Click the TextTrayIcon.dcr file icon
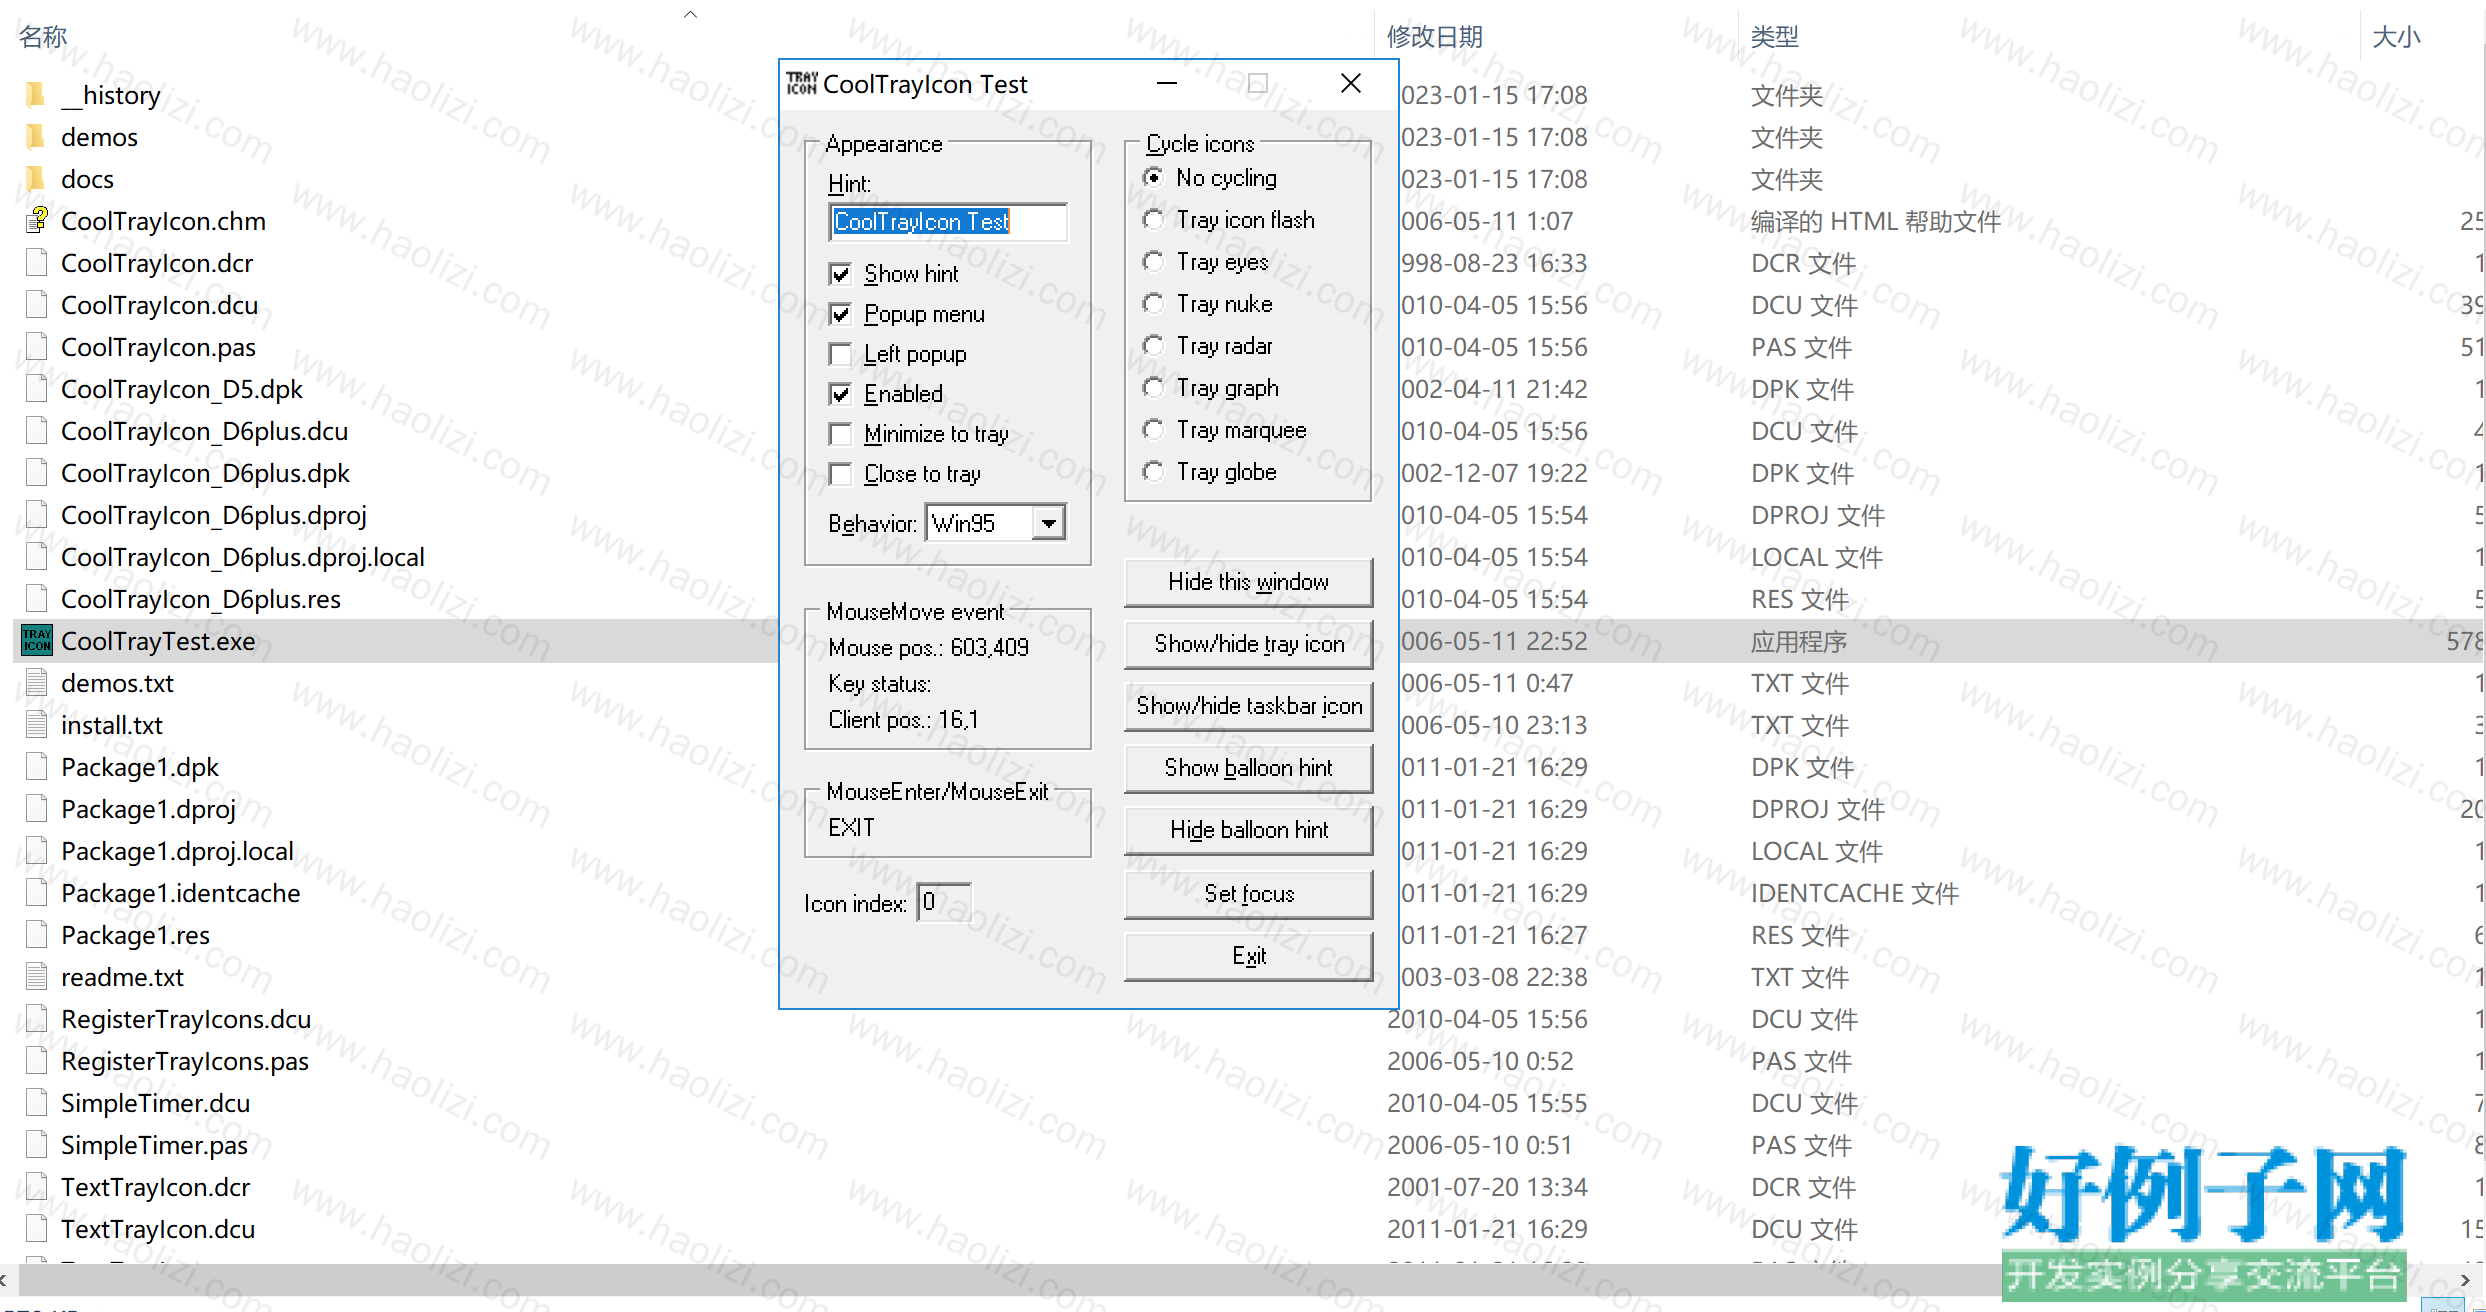 [37, 1187]
